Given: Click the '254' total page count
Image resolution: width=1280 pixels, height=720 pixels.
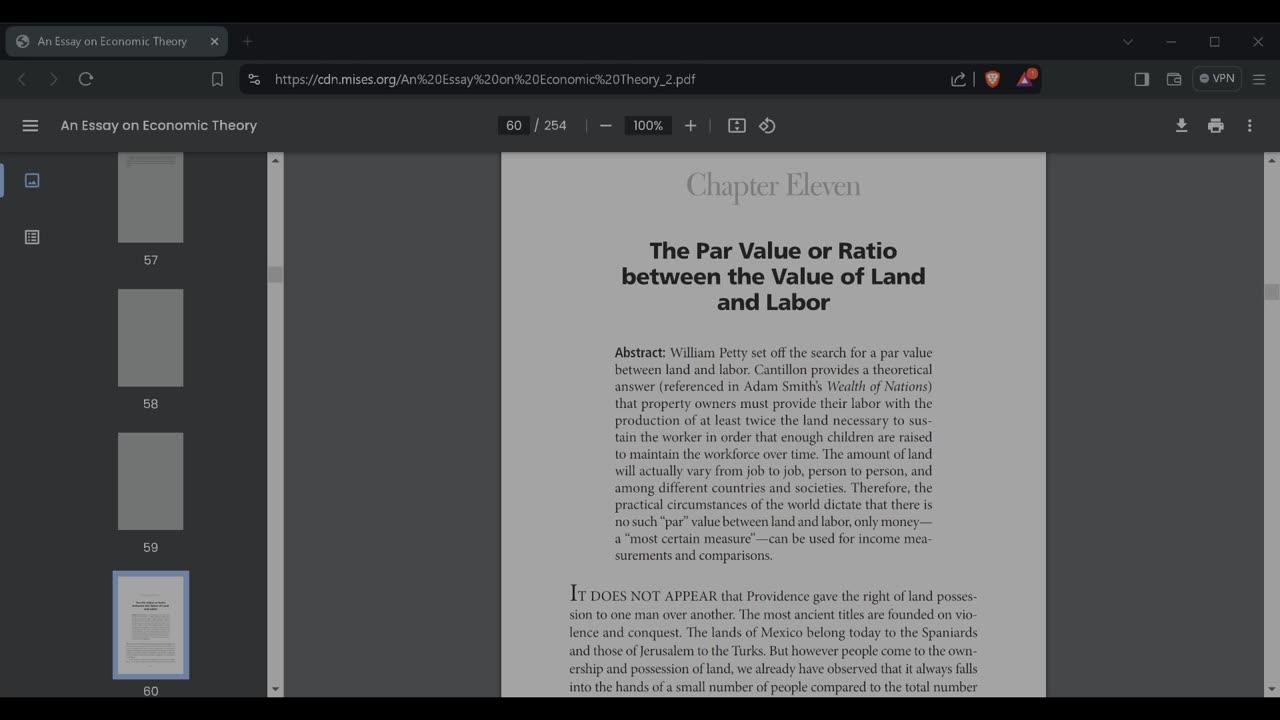Looking at the screenshot, I should (555, 126).
